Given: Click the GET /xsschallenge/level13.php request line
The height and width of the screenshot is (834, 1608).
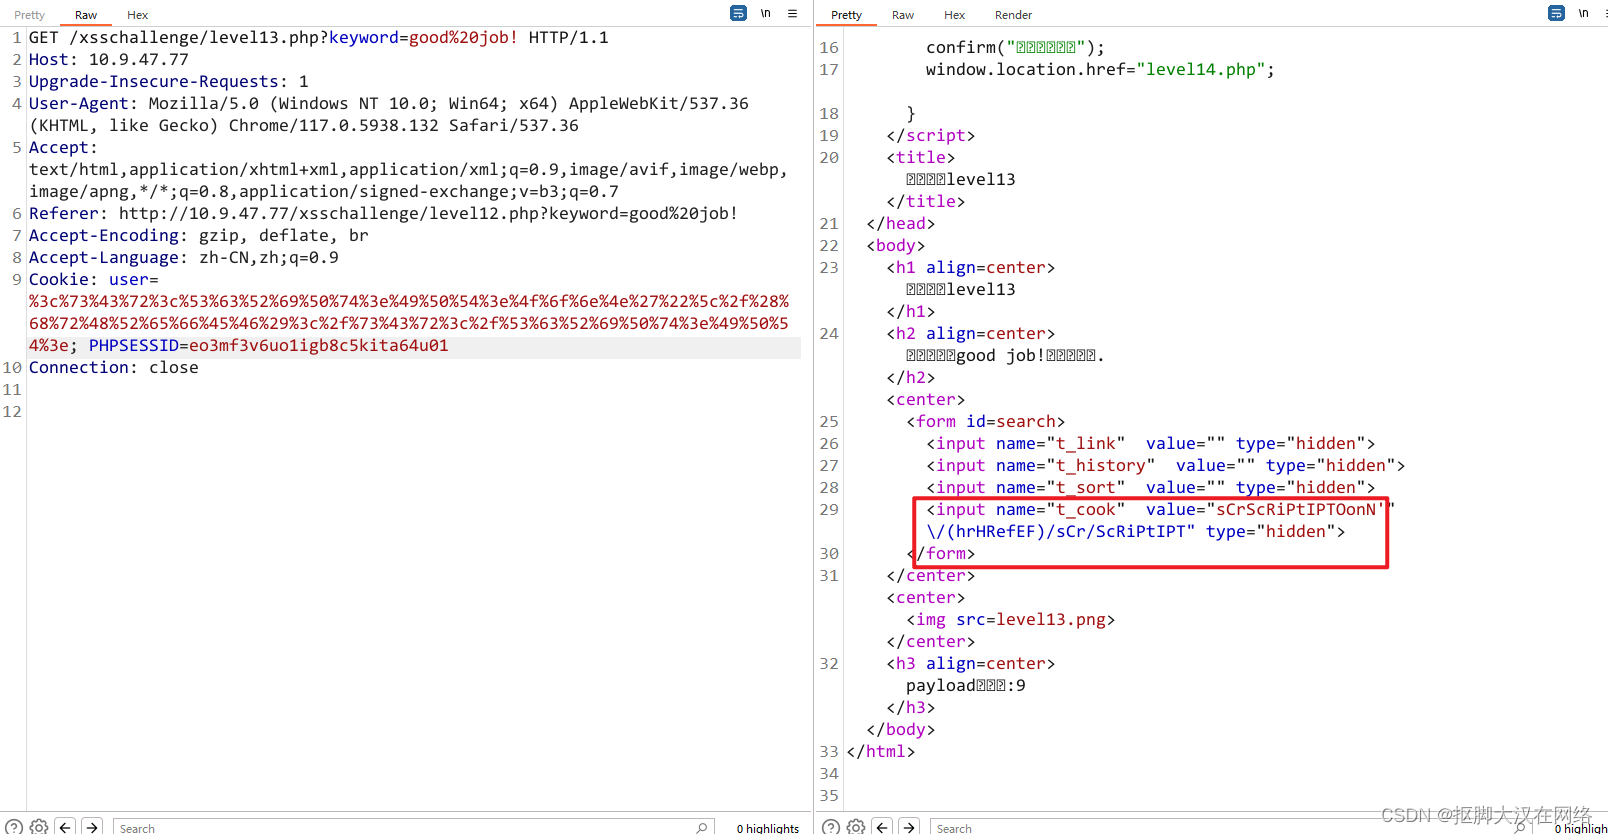Looking at the screenshot, I should [318, 37].
